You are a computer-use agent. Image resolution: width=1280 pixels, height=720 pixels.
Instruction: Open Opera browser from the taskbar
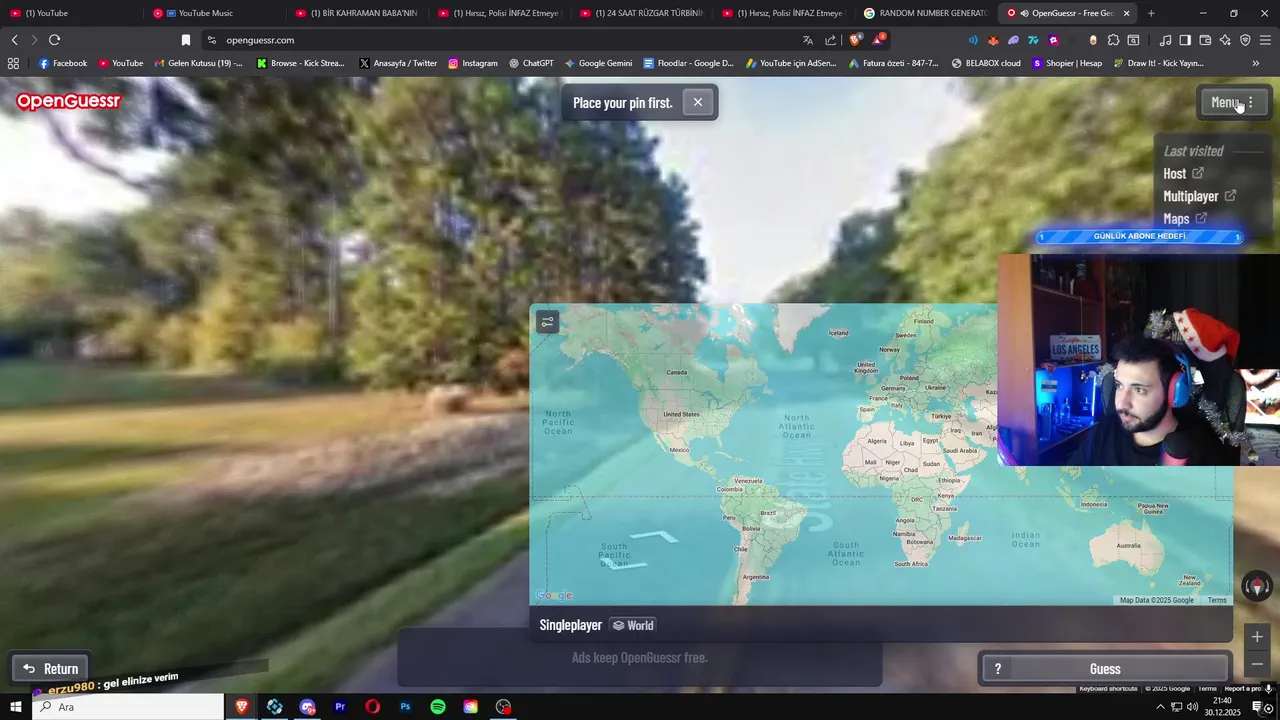(x=373, y=707)
